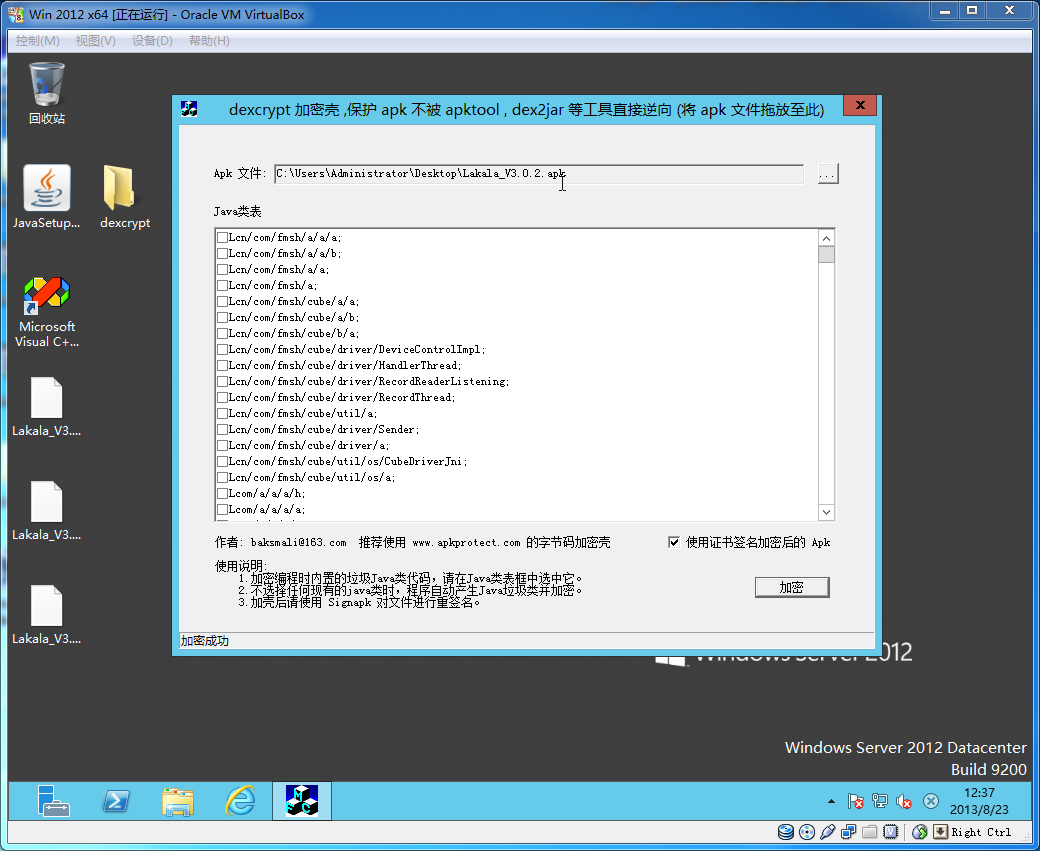Click the VirtualBox shared folders status icon
1040x851 pixels.
coord(870,832)
